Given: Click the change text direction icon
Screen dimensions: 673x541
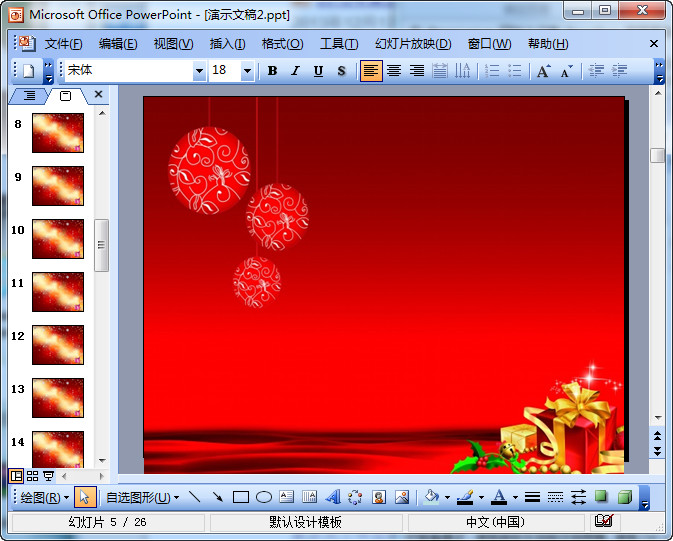Looking at the screenshot, I should (x=462, y=71).
